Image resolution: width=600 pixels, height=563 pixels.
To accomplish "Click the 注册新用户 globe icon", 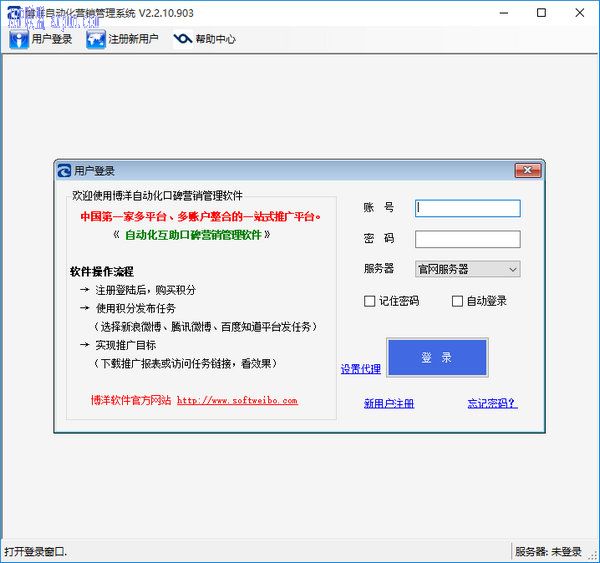I will click(x=96, y=39).
